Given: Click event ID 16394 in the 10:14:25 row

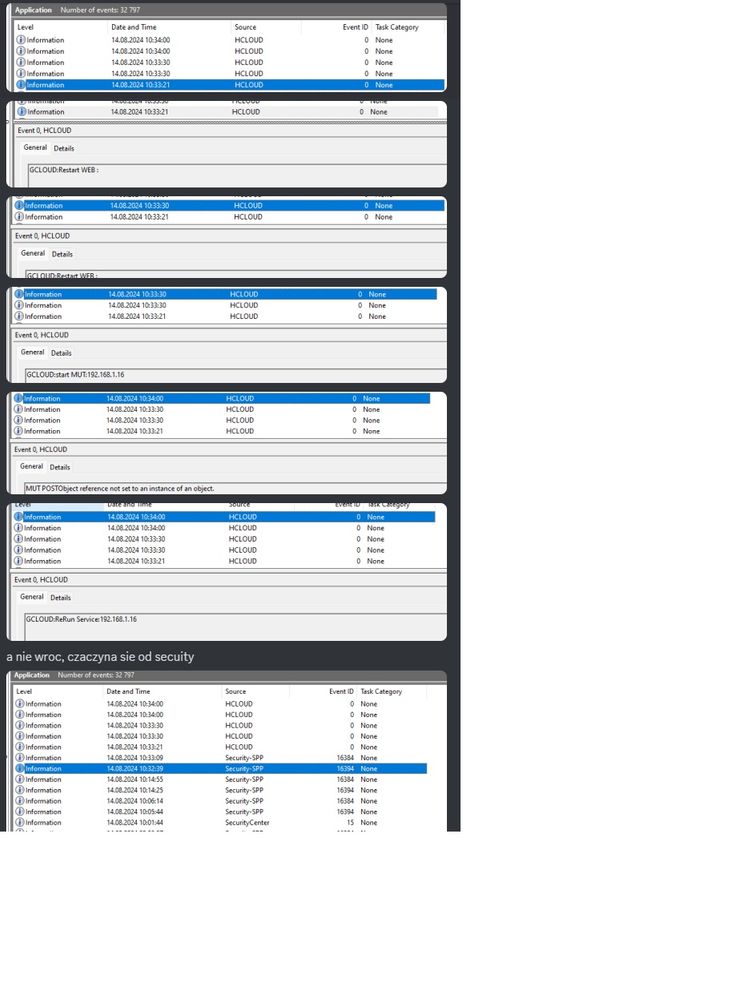Looking at the screenshot, I should tap(345, 790).
